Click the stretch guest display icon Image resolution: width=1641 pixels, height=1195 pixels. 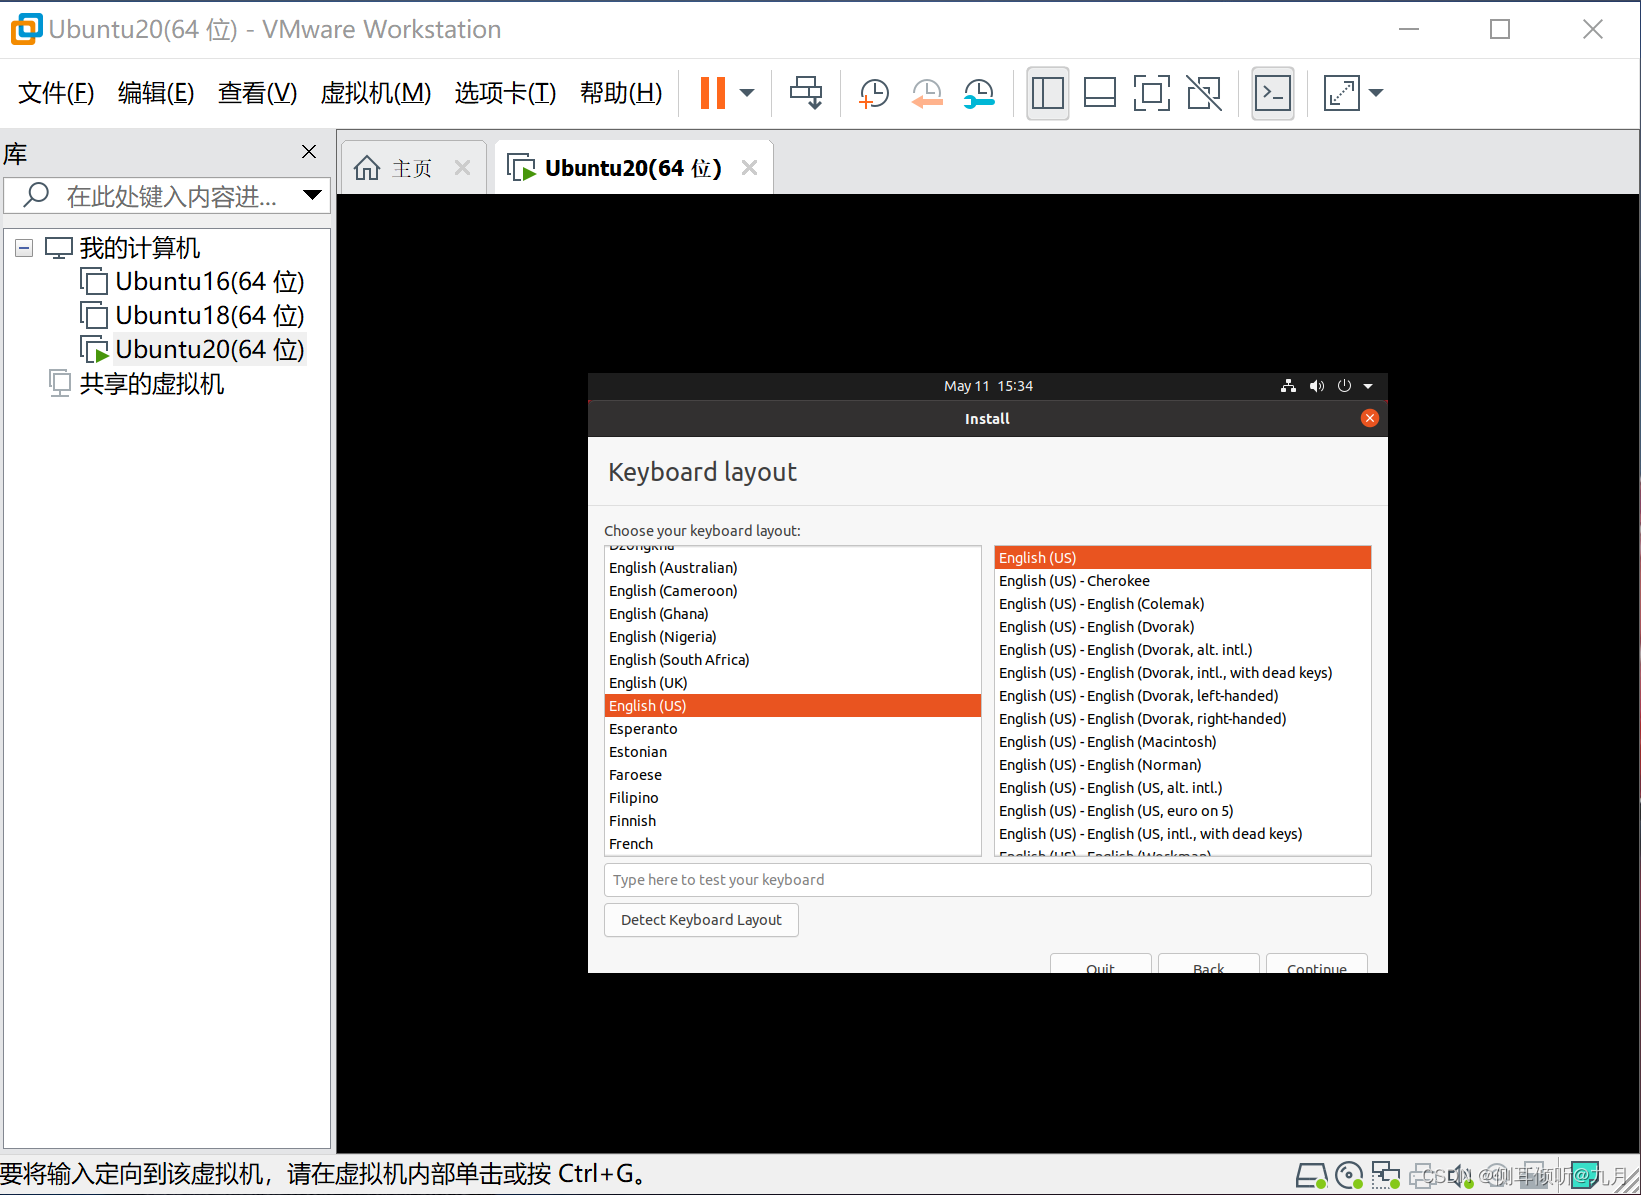(x=1342, y=93)
